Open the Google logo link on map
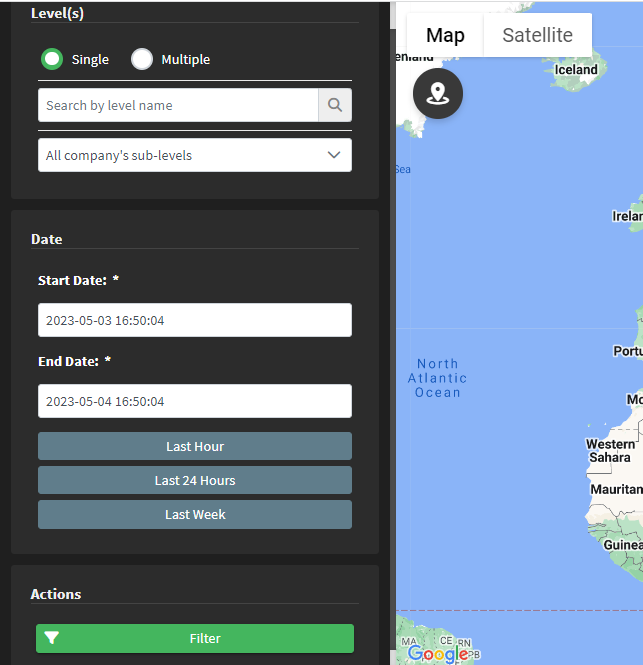 pyautogui.click(x=439, y=654)
